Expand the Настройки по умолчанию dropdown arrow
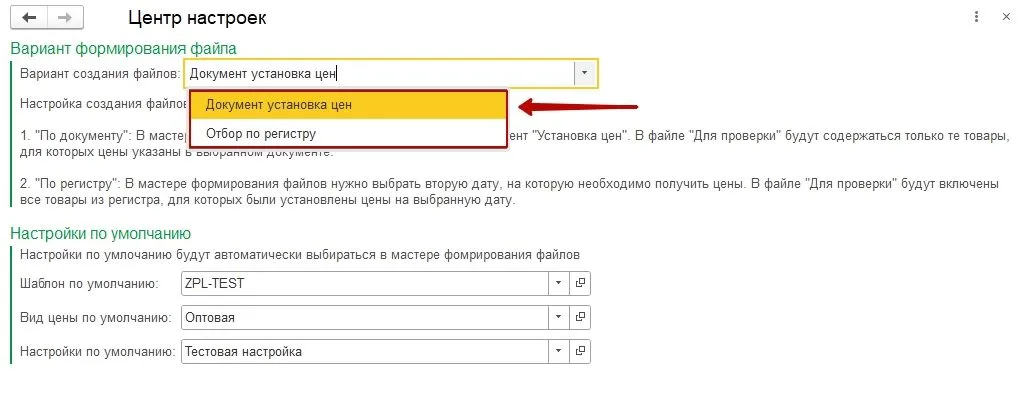The height and width of the screenshot is (396, 1028). pyautogui.click(x=559, y=351)
